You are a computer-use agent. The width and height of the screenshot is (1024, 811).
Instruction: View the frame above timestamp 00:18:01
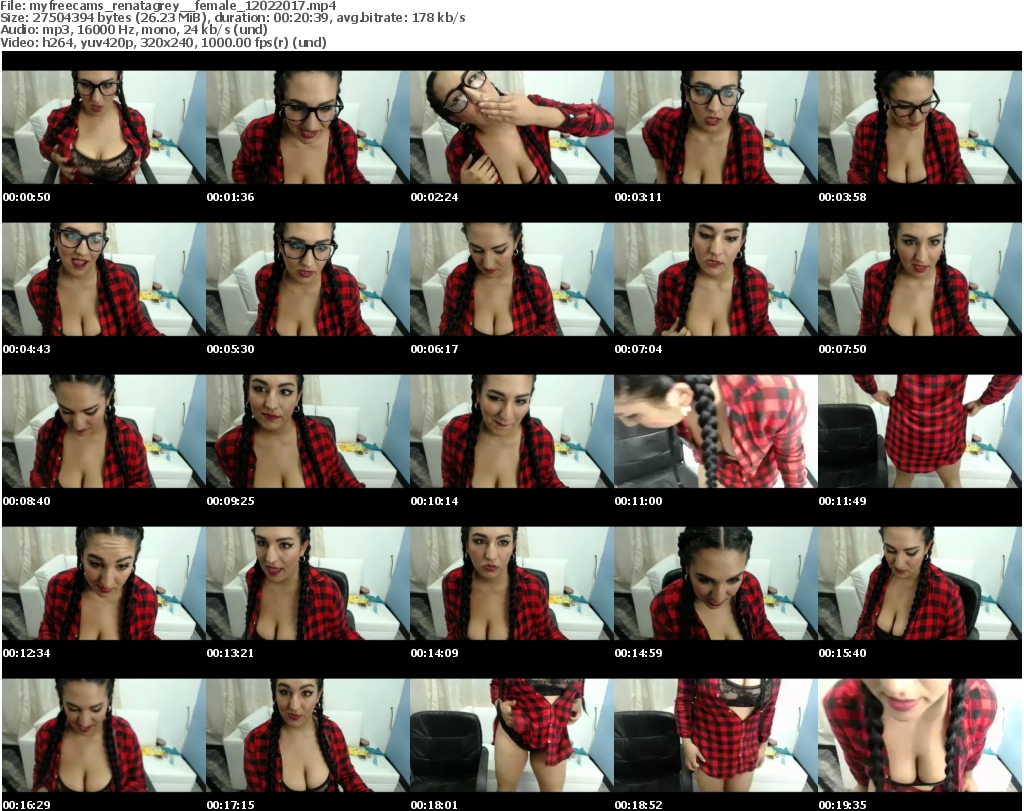(512, 735)
